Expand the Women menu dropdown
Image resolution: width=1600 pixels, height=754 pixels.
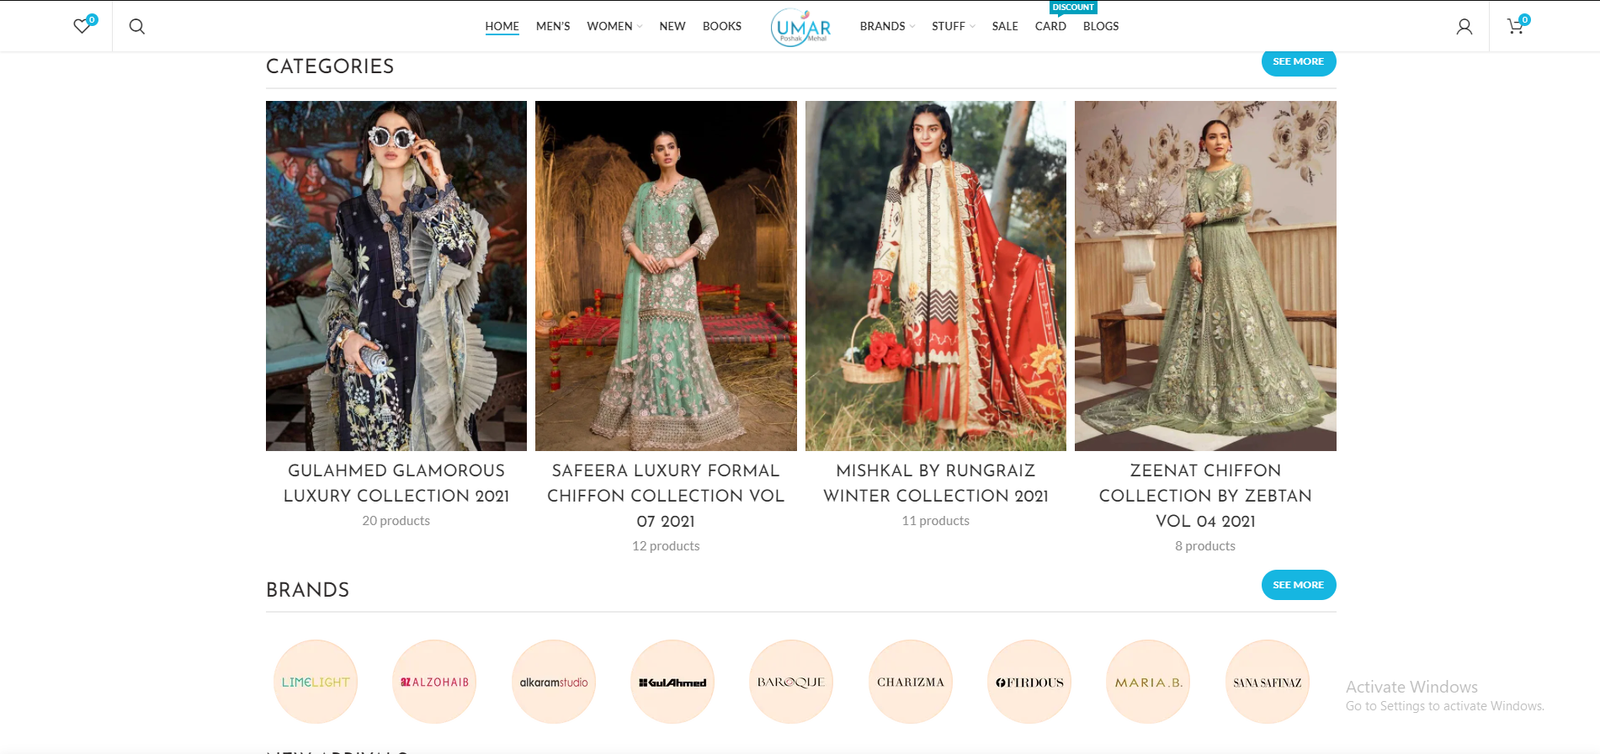pos(614,26)
